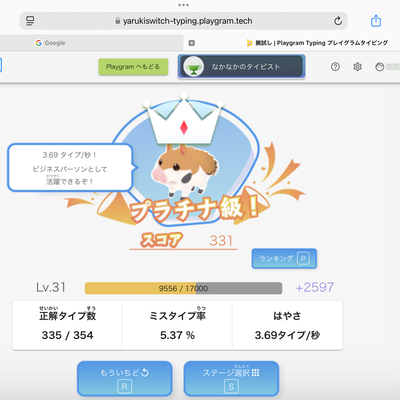
Task: Click the address bar URL field
Action: (183, 21)
